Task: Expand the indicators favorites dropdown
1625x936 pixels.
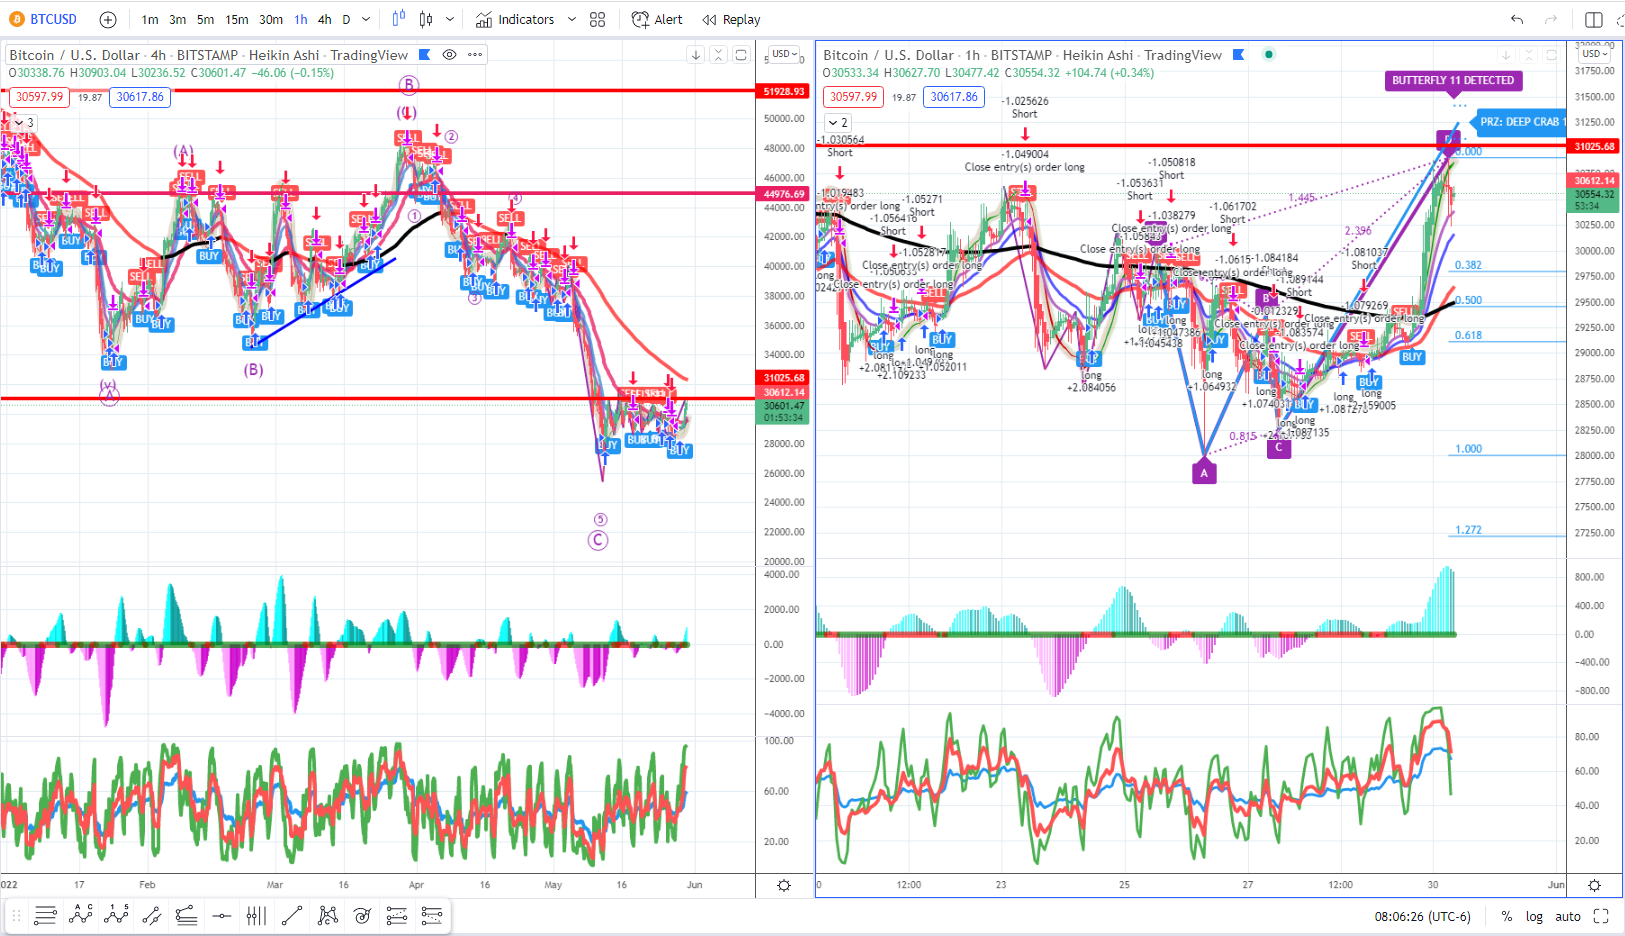Action: [572, 19]
